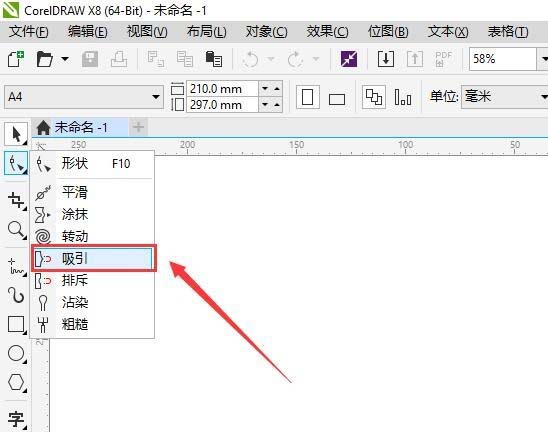
Task: Click the Undo arrow icon
Action: (250, 59)
